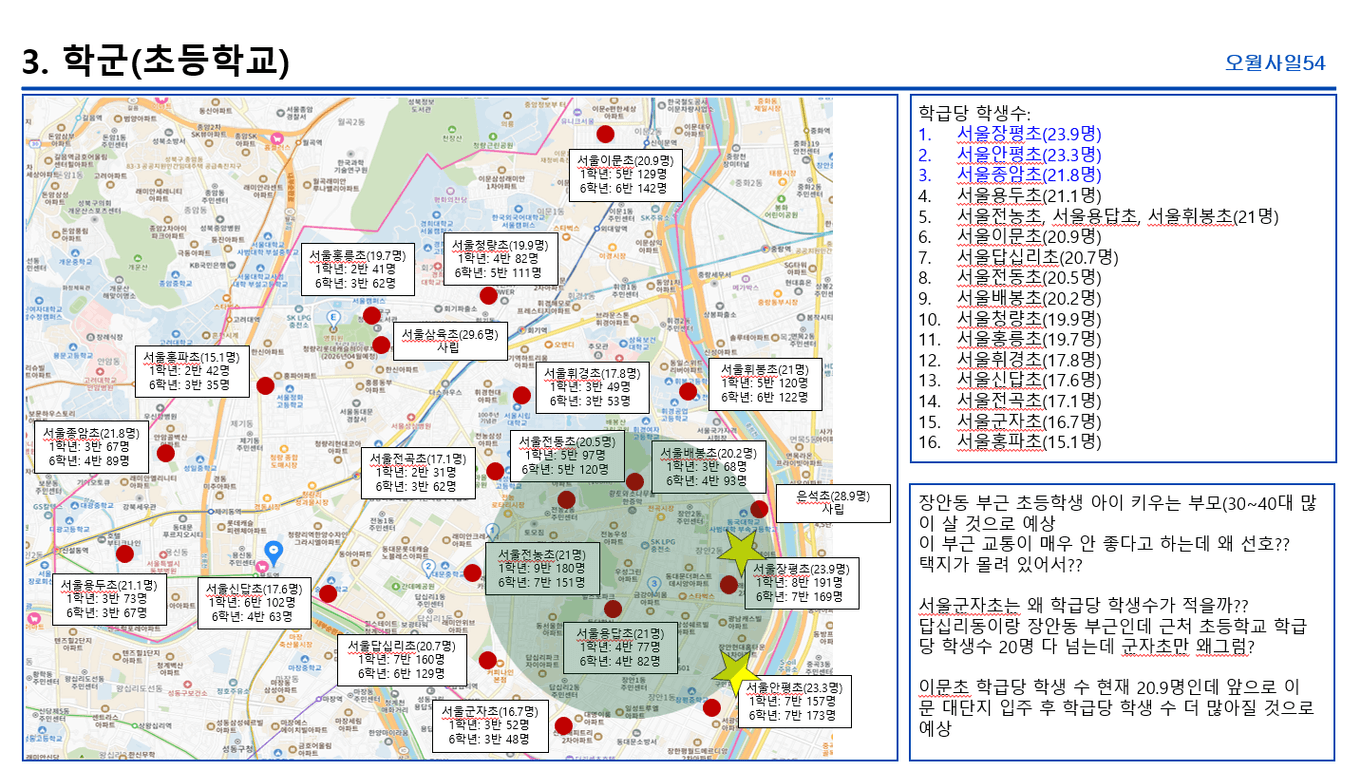1361x766 pixels.
Task: Select the 서울삼육초(29.6명) 사립 label
Action: pyautogui.click(x=449, y=341)
